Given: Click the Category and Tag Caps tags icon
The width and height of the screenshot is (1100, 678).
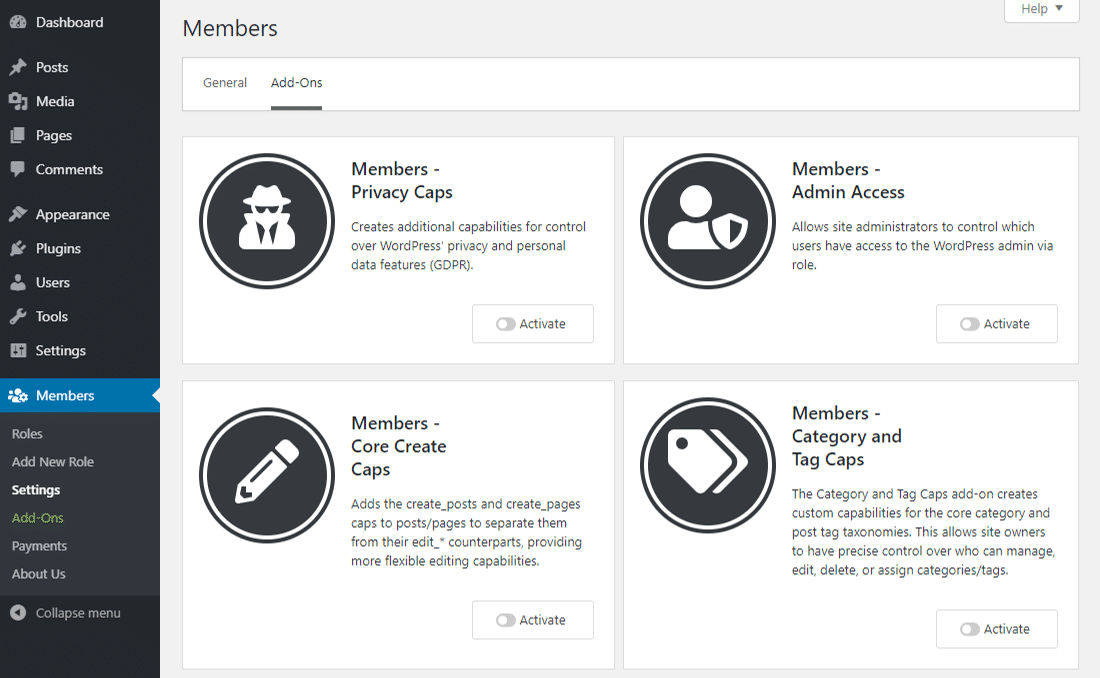Looking at the screenshot, I should [707, 464].
